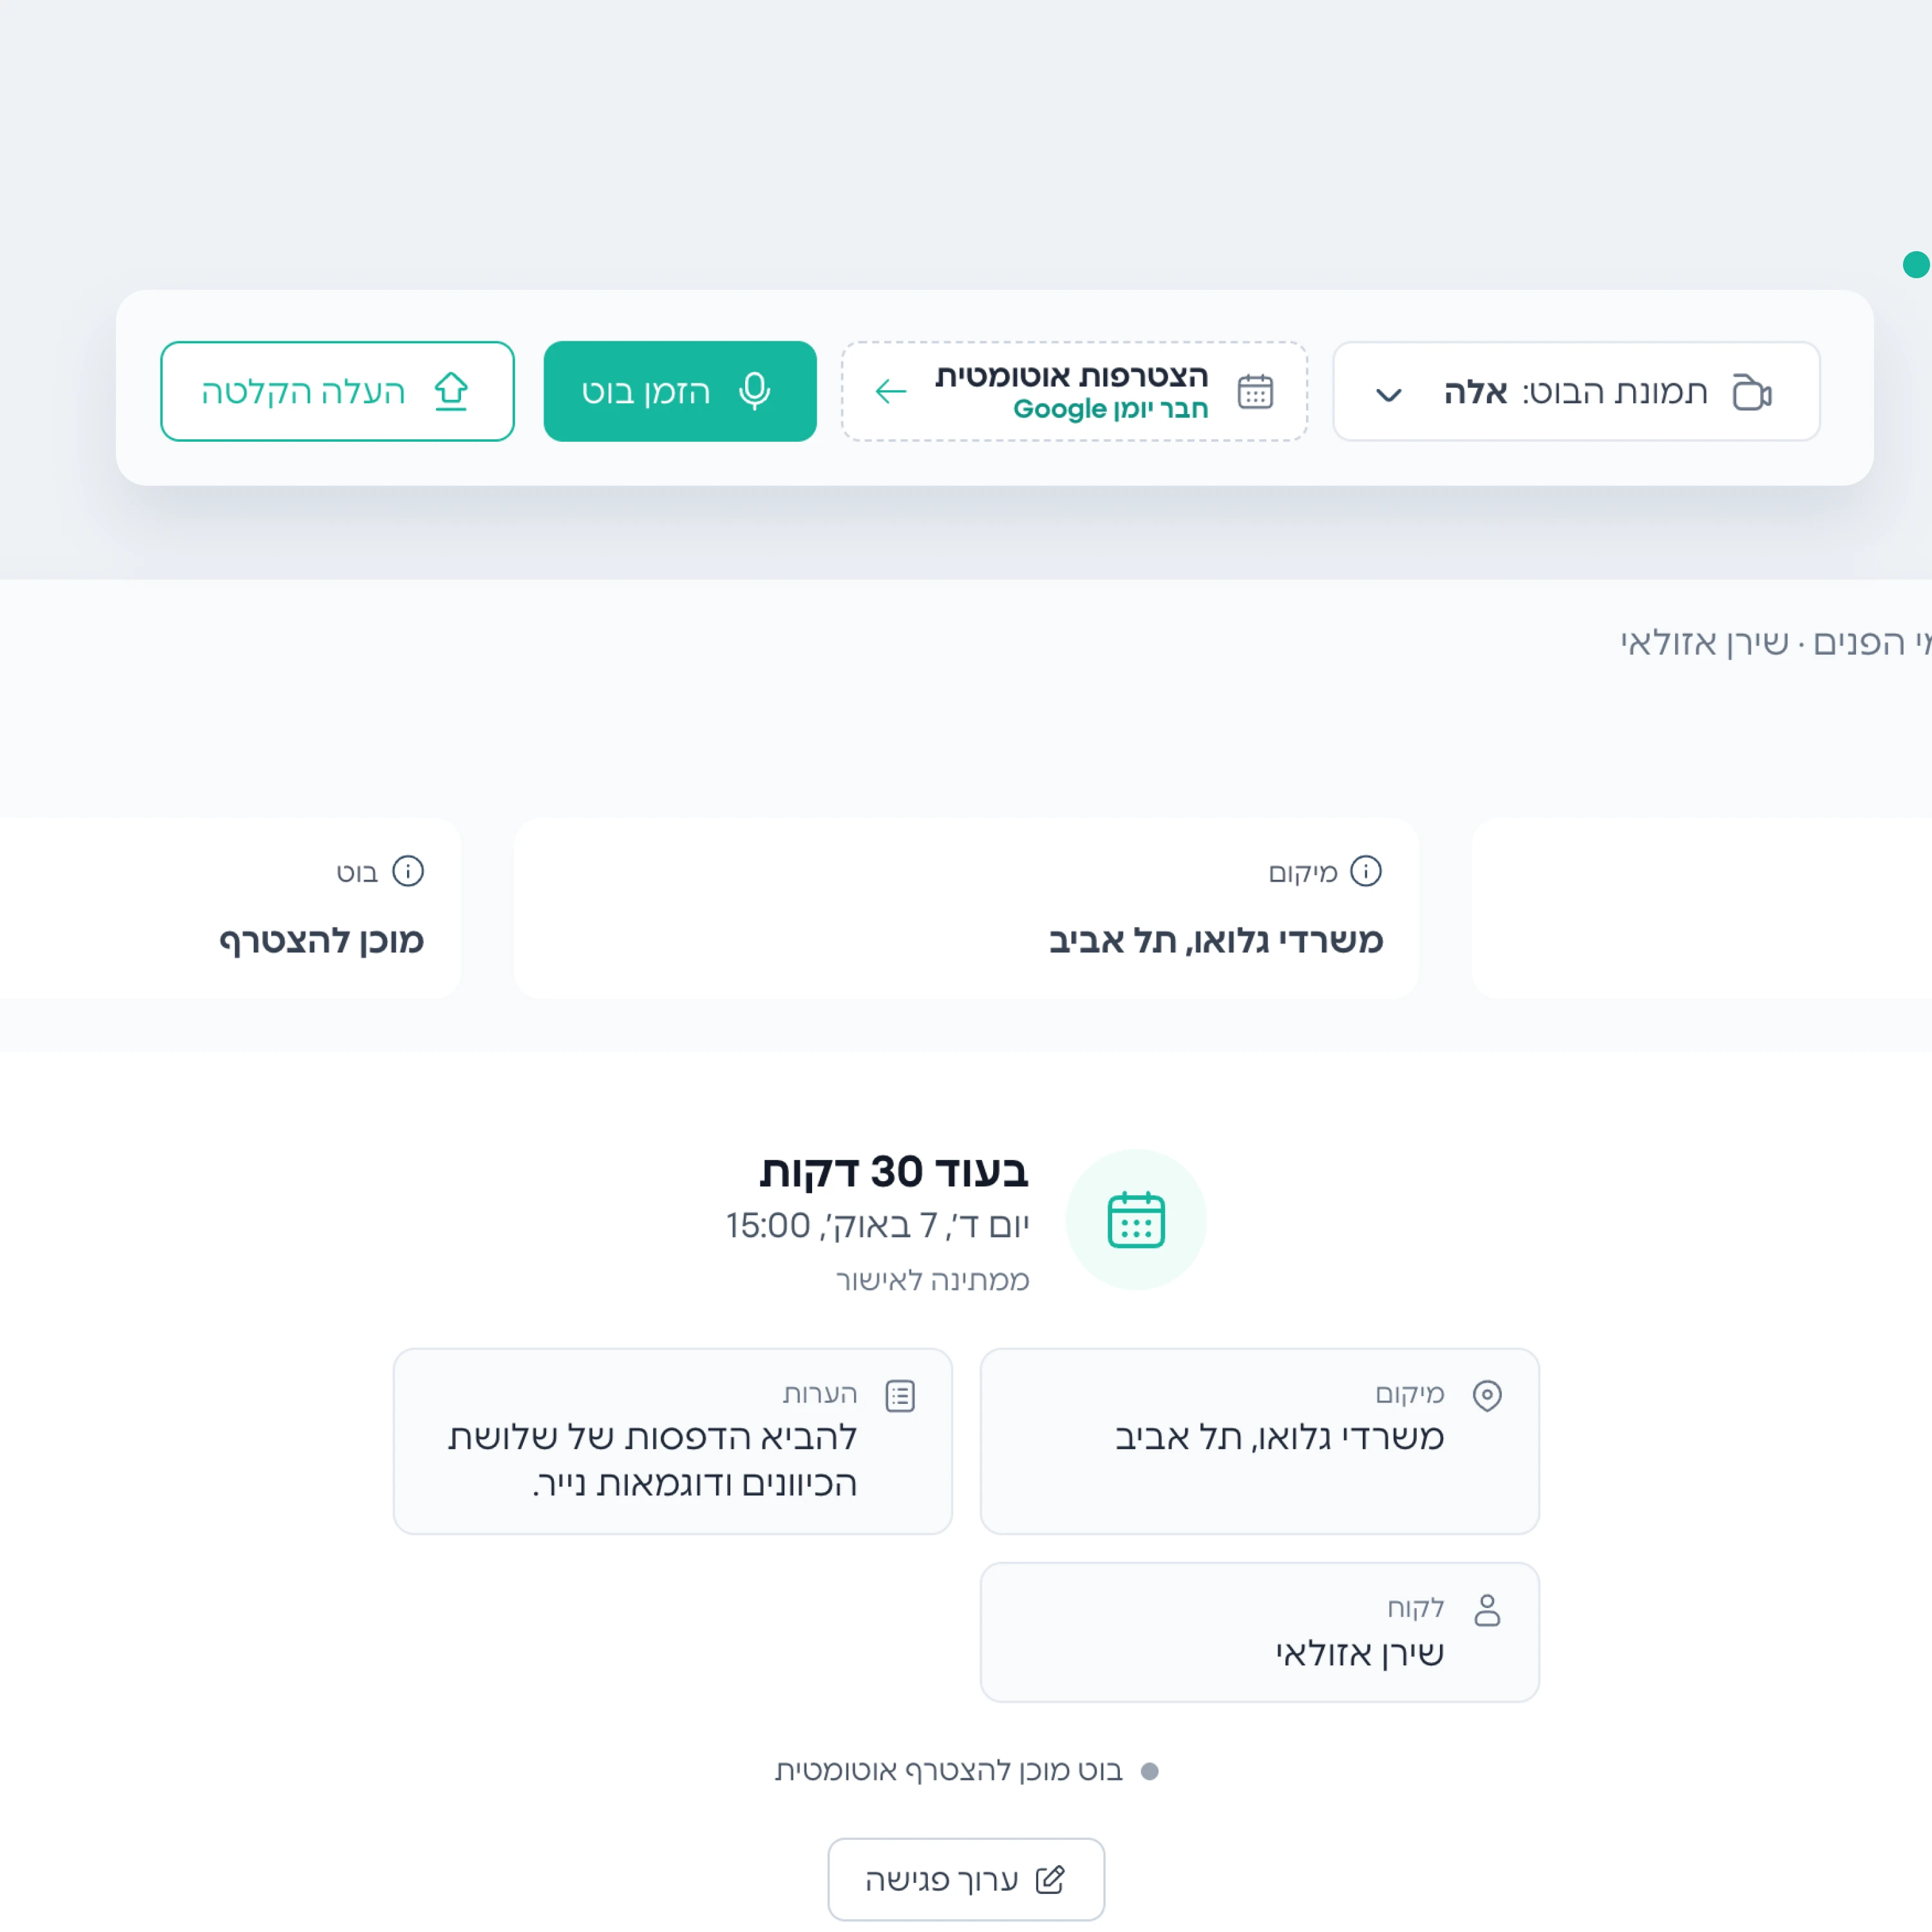Click the status ממתינה לאישור

(932, 1280)
